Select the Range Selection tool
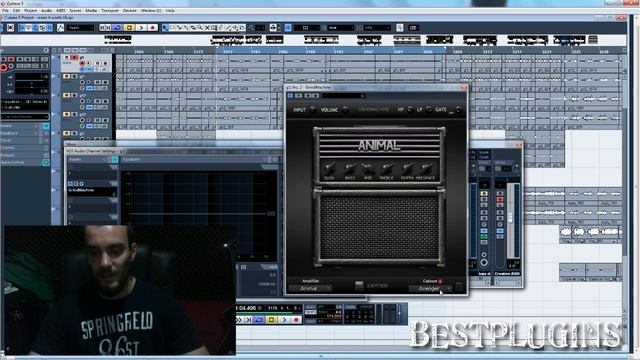 pos(172,28)
